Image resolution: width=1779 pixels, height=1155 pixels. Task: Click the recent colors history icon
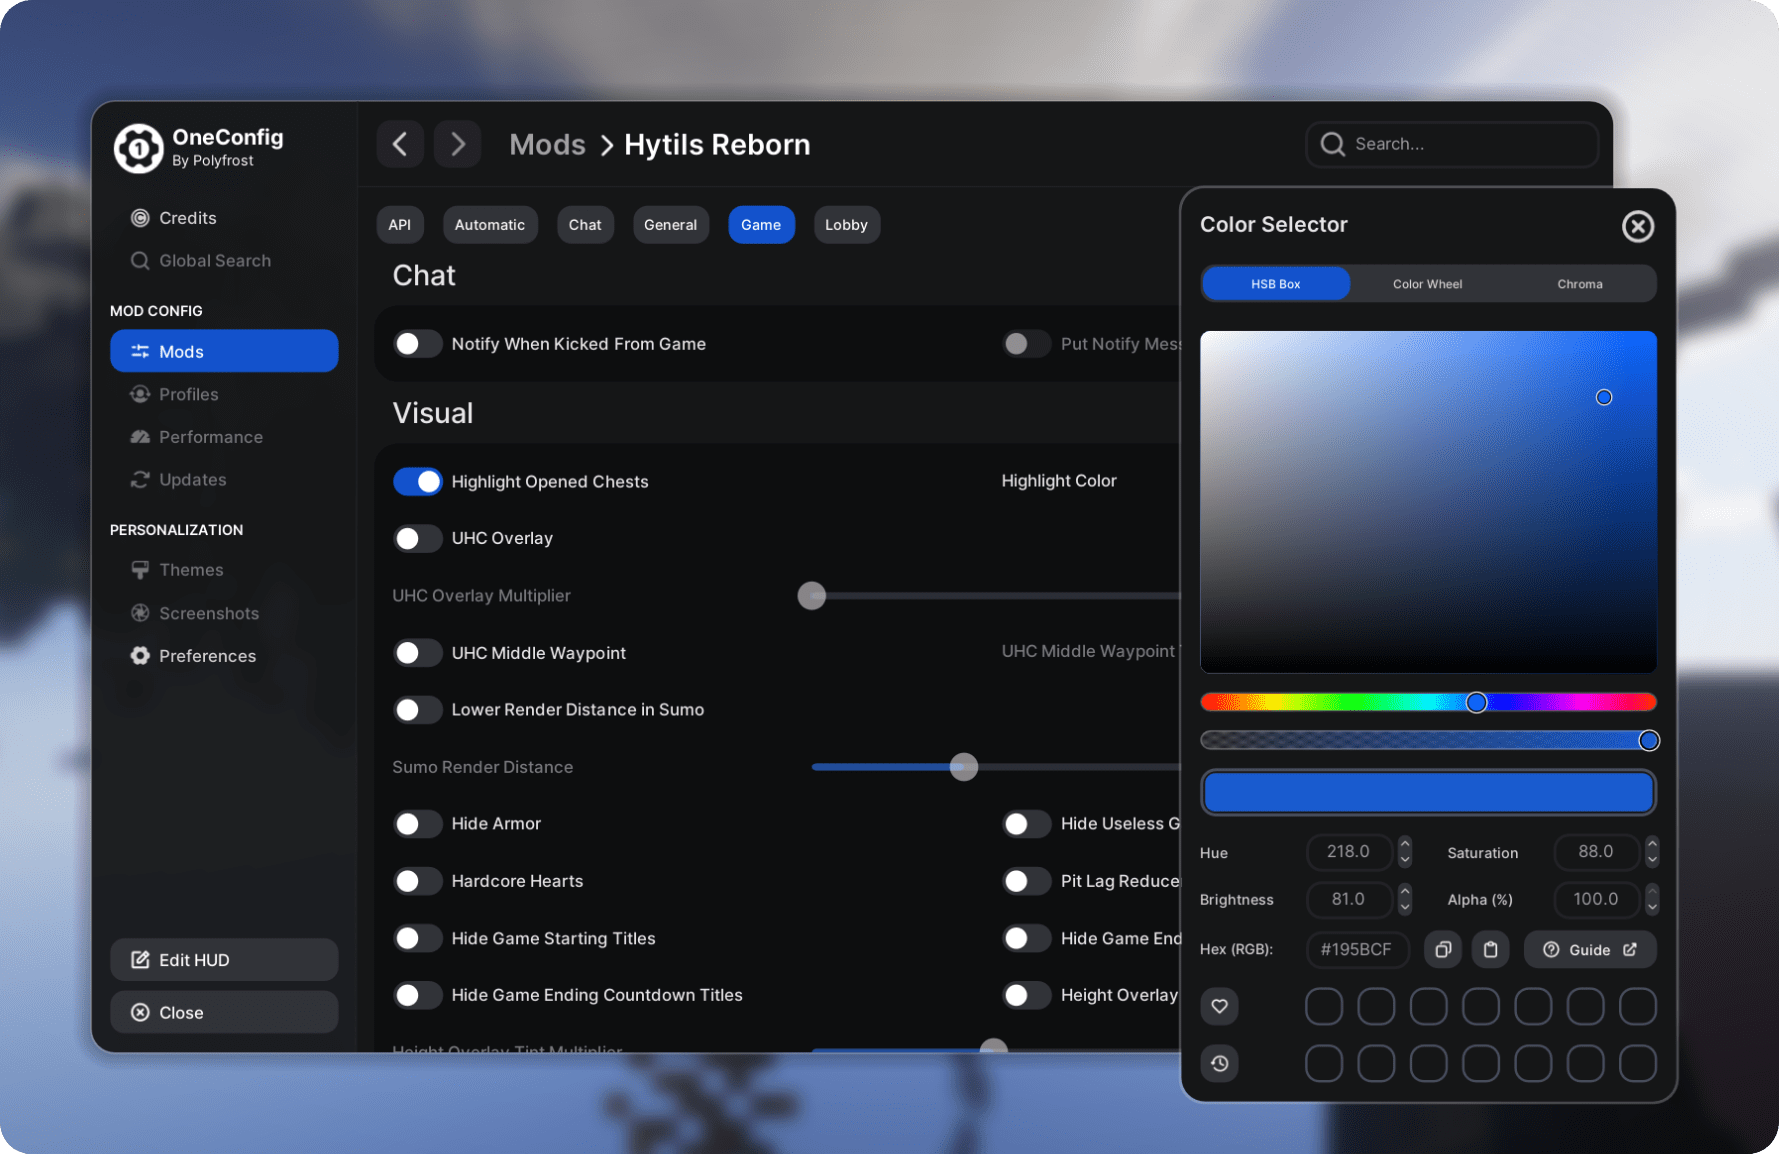tap(1219, 1063)
